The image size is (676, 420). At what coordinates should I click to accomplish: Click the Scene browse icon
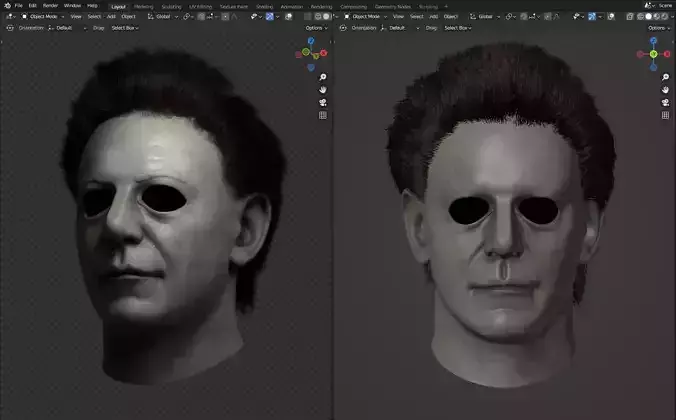coord(650,6)
